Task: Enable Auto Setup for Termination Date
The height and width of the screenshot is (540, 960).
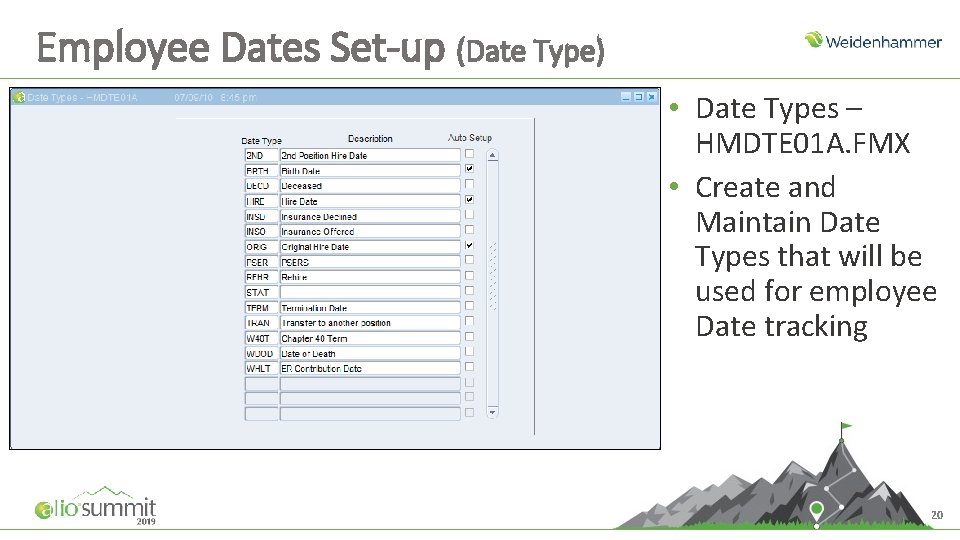Action: click(469, 306)
